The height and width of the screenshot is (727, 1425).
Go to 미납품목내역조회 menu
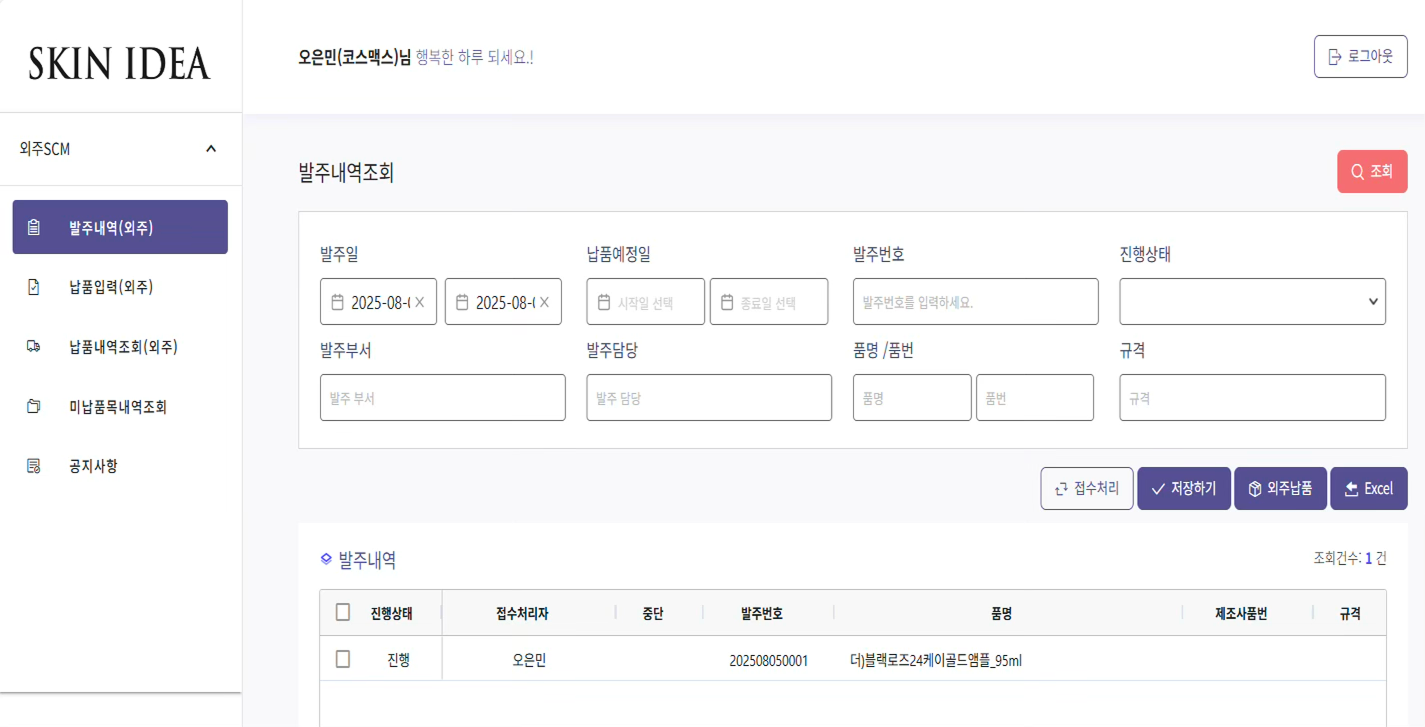[118, 407]
